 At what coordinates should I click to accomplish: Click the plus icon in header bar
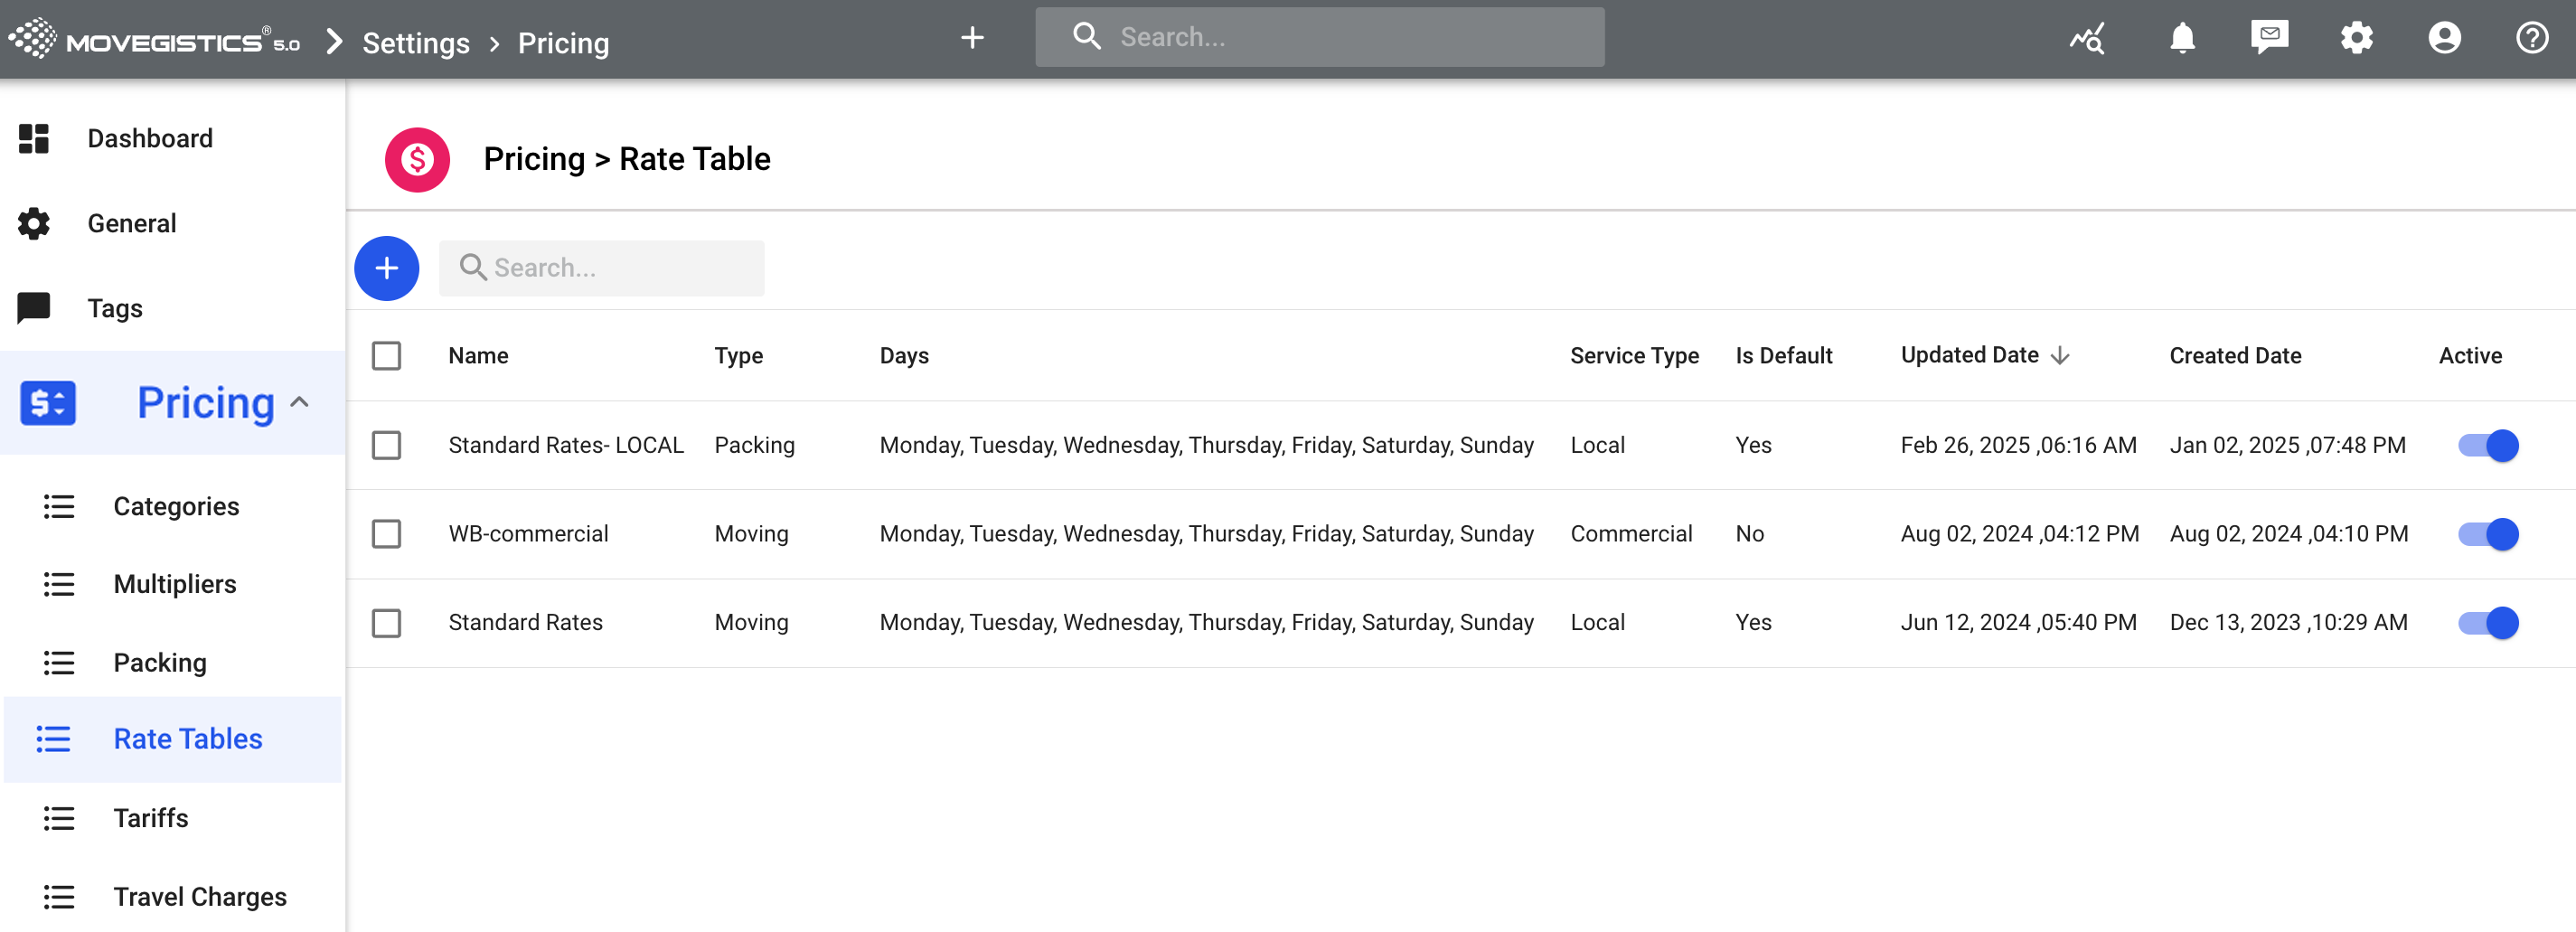[x=972, y=38]
